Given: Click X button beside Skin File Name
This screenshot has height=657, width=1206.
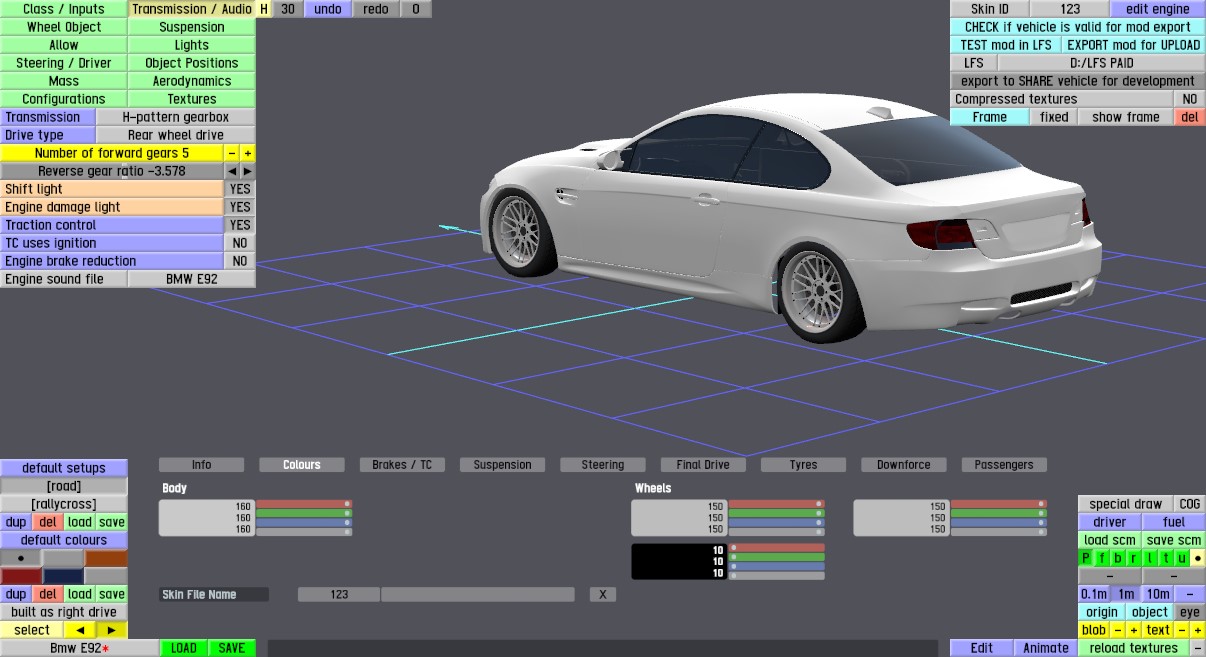Looking at the screenshot, I should pos(602,594).
